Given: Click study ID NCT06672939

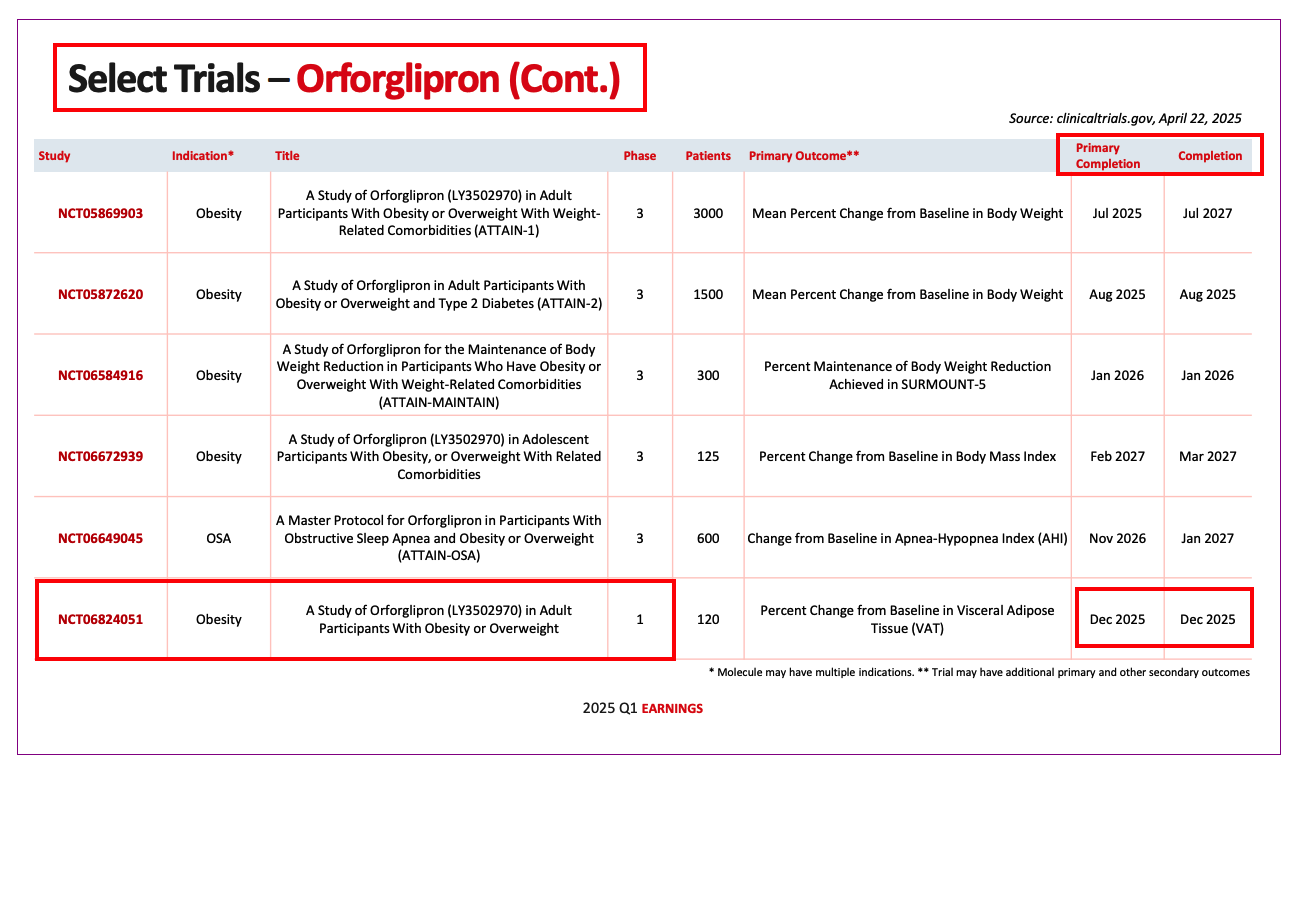Looking at the screenshot, I should tap(100, 457).
